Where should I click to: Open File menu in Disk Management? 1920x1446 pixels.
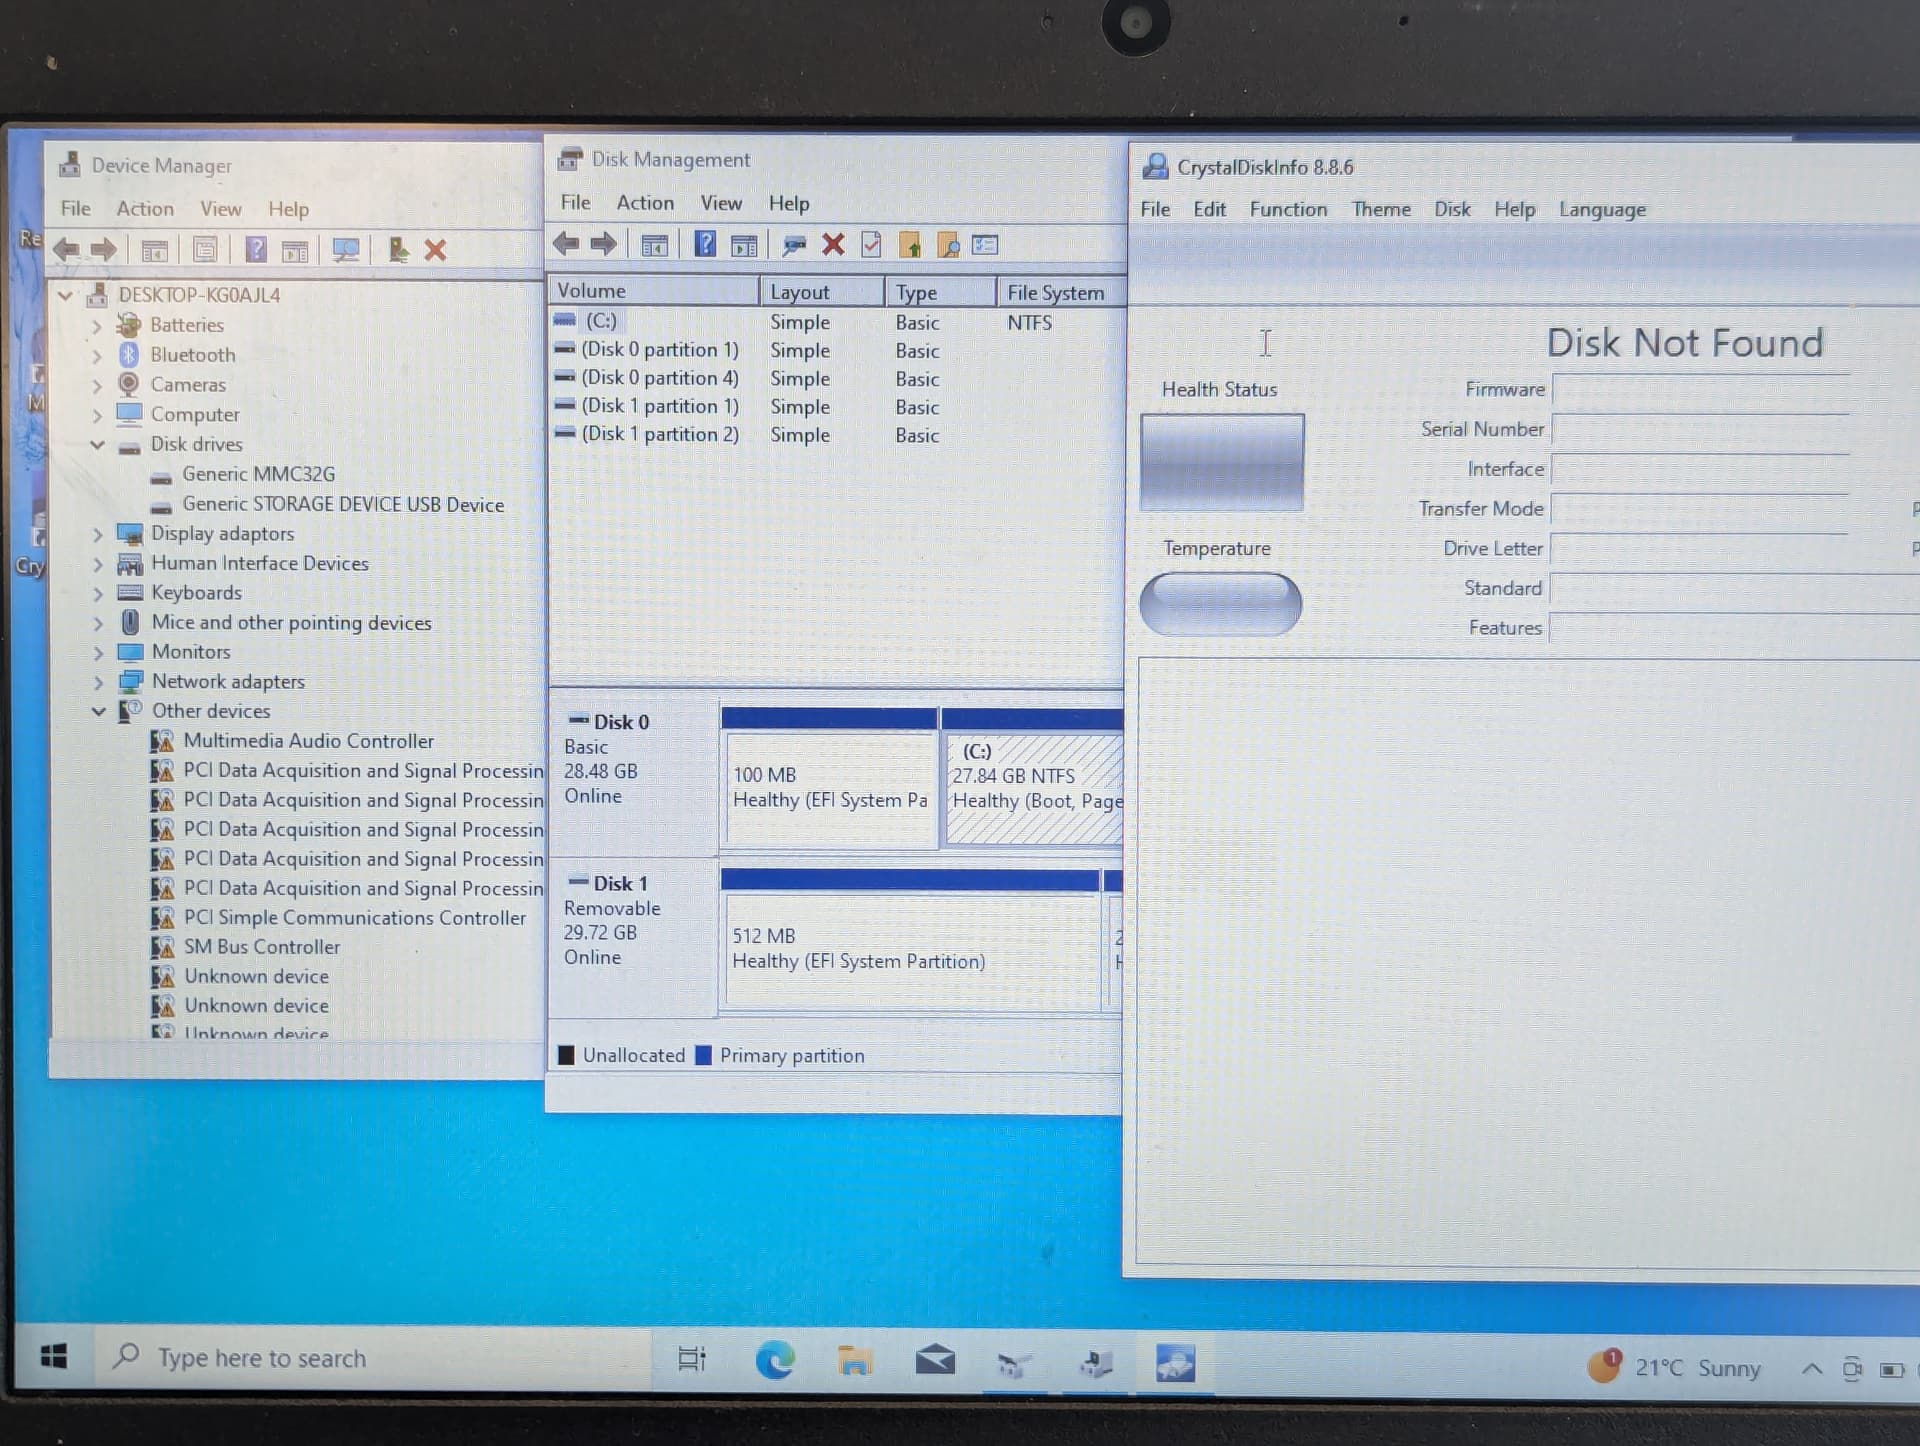click(575, 202)
